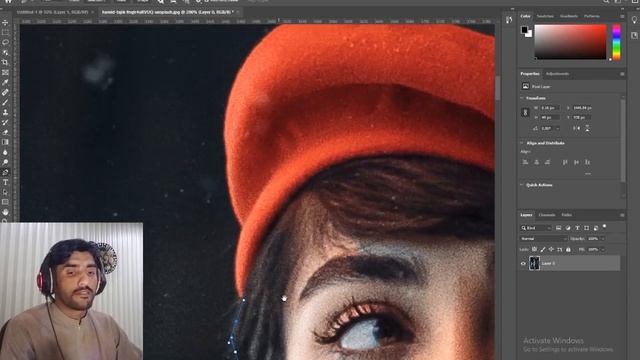This screenshot has width=640, height=360.
Task: Select Layer 0 thumbnail
Action: pyautogui.click(x=534, y=263)
